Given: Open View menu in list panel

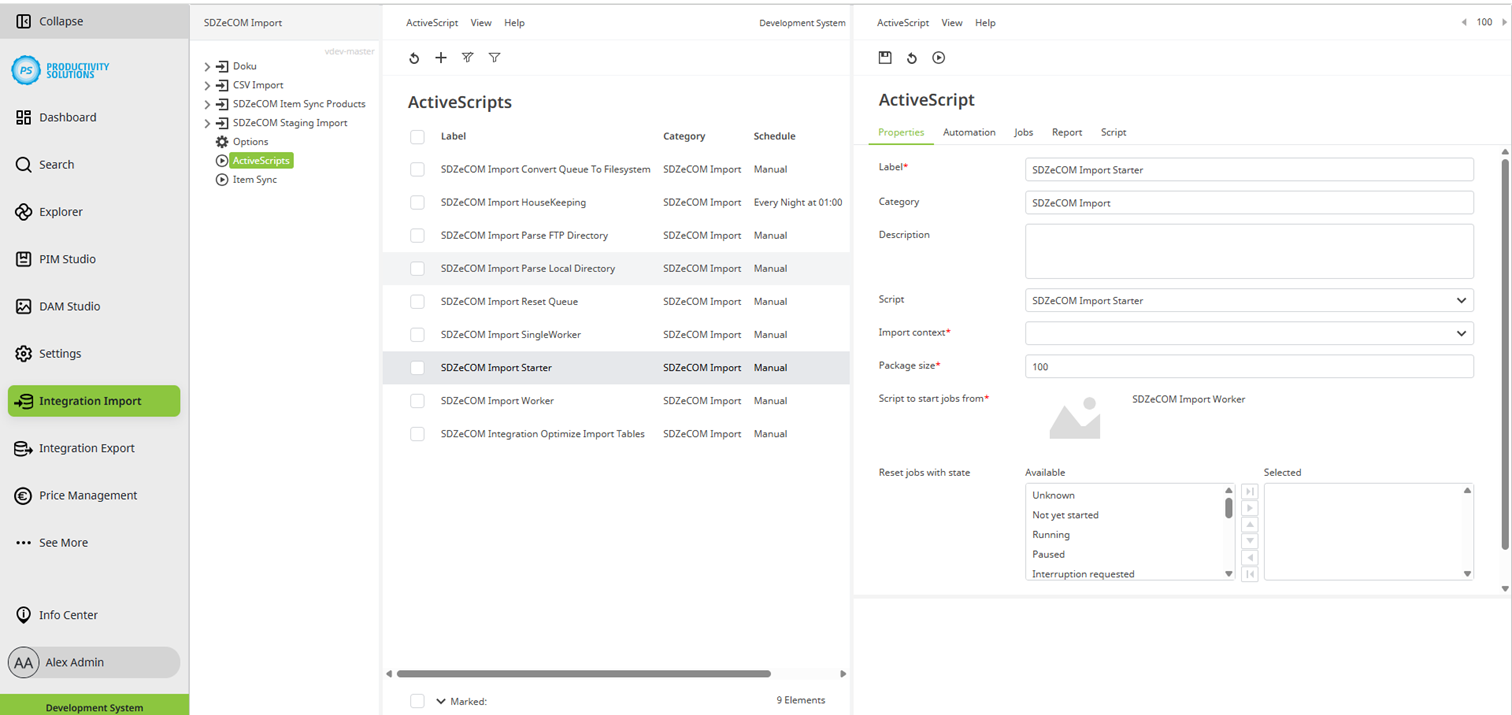Looking at the screenshot, I should 481,23.
